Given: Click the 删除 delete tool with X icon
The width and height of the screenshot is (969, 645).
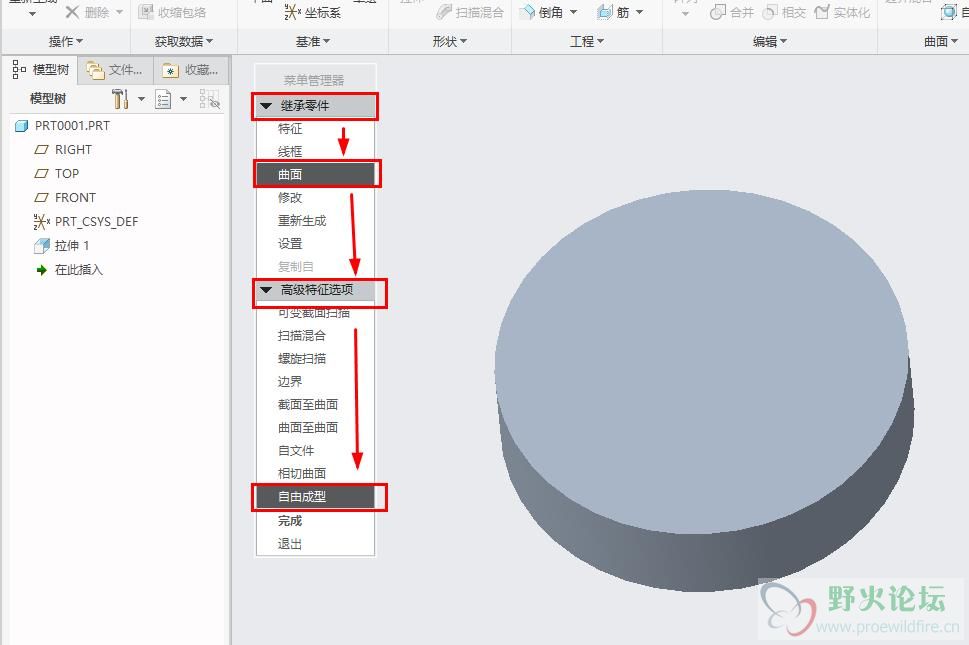Looking at the screenshot, I should (87, 12).
